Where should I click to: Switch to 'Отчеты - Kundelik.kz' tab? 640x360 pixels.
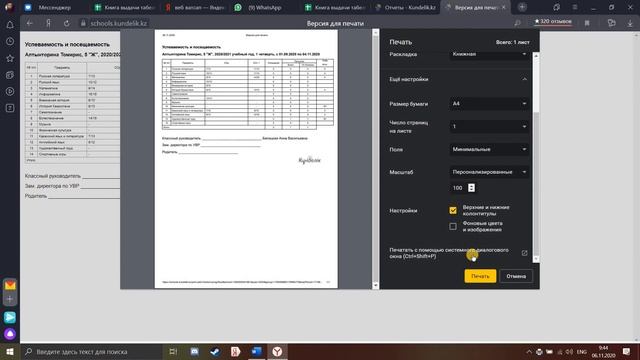(x=406, y=7)
